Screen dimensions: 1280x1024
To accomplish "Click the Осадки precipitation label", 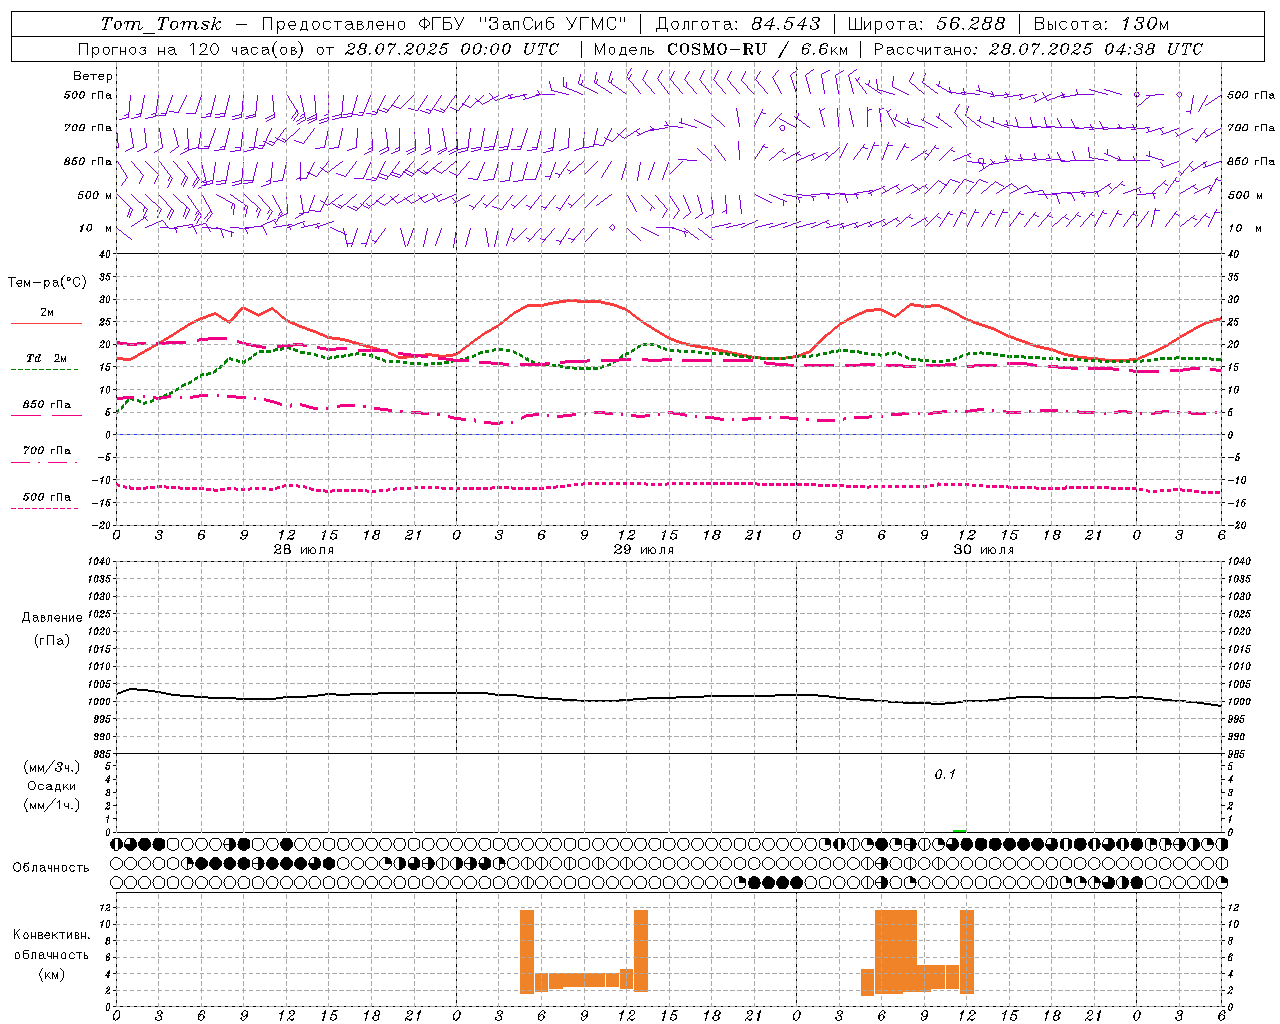I will pyautogui.click(x=52, y=786).
